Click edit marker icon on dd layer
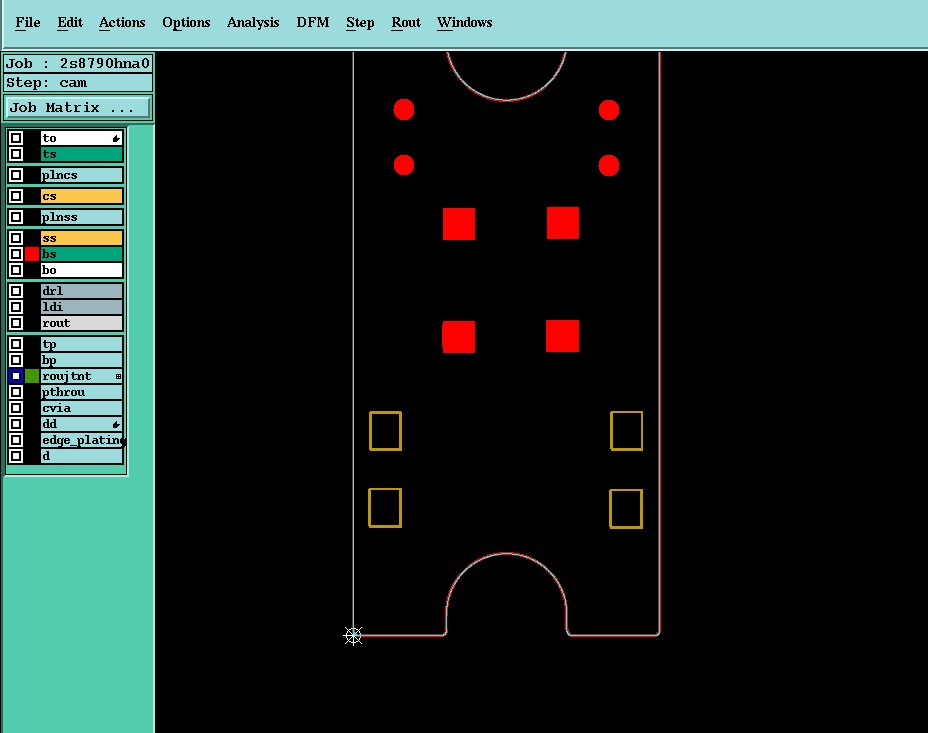 coord(116,424)
